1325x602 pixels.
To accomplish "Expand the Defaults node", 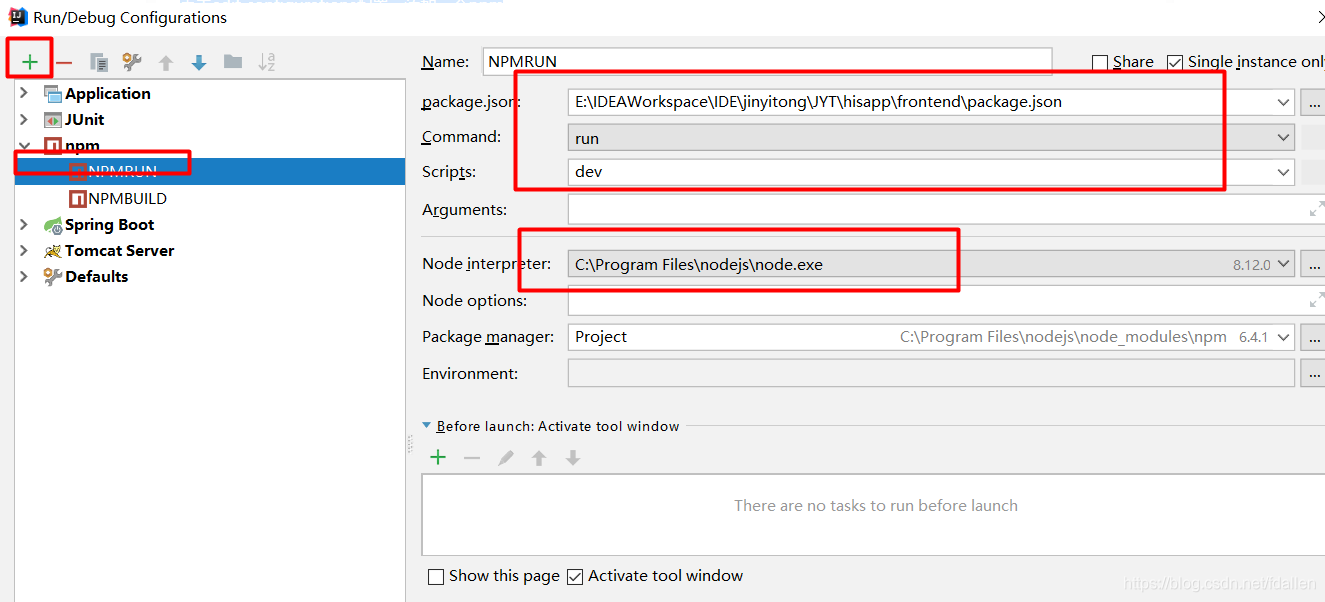I will [24, 276].
